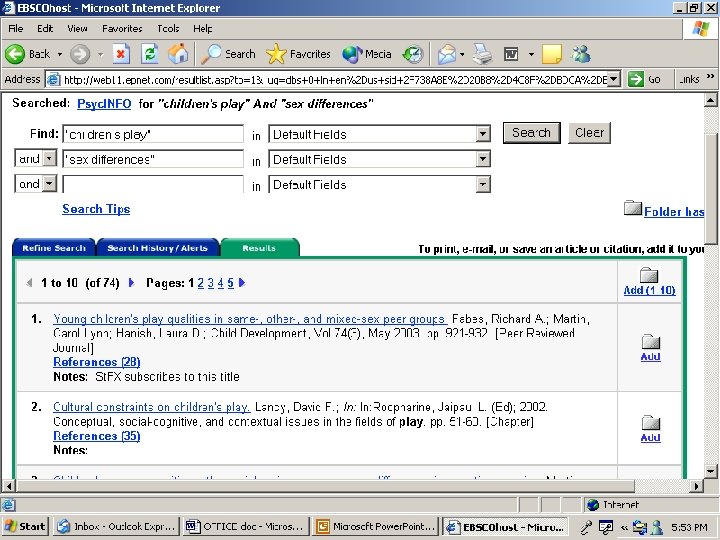Click next pages arrow after page 5
This screenshot has width=720, height=540.
tap(242, 283)
